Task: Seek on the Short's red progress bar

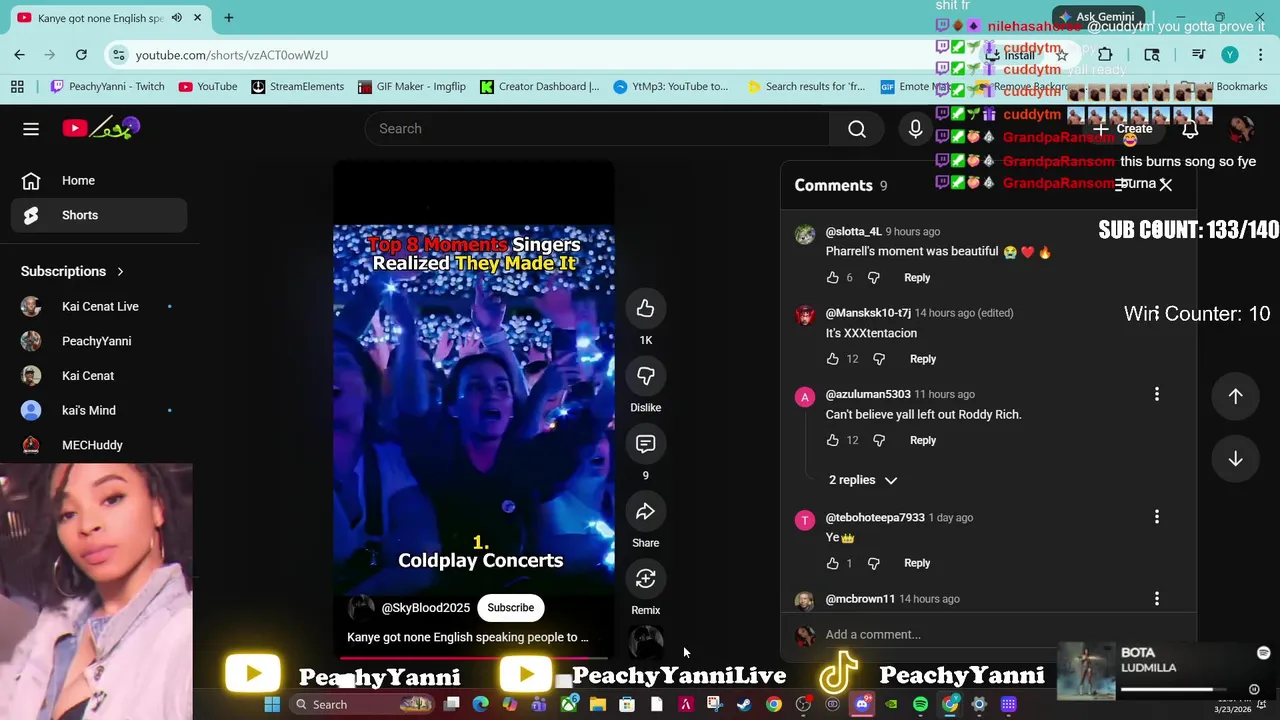Action: 474,659
